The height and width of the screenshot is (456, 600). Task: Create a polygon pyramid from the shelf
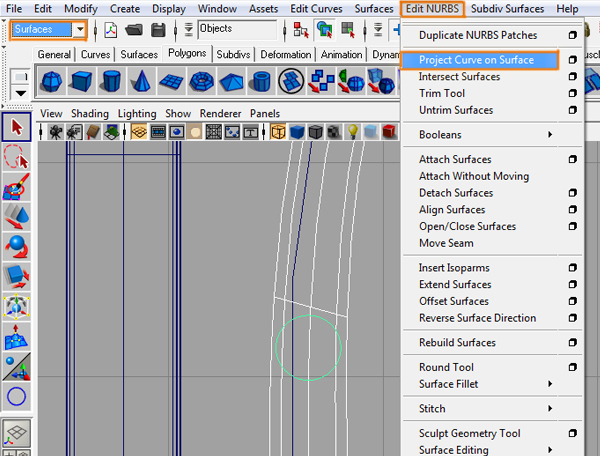tap(231, 81)
